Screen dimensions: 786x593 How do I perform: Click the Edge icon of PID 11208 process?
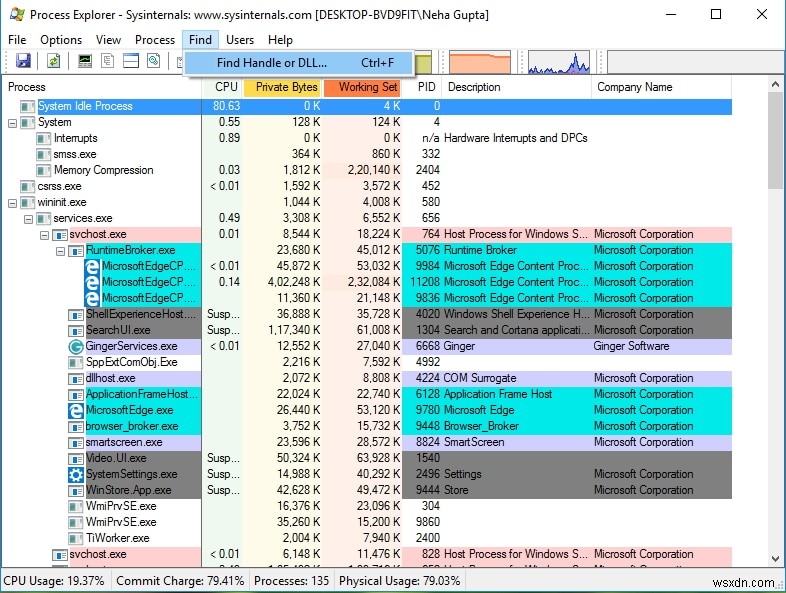(92, 282)
